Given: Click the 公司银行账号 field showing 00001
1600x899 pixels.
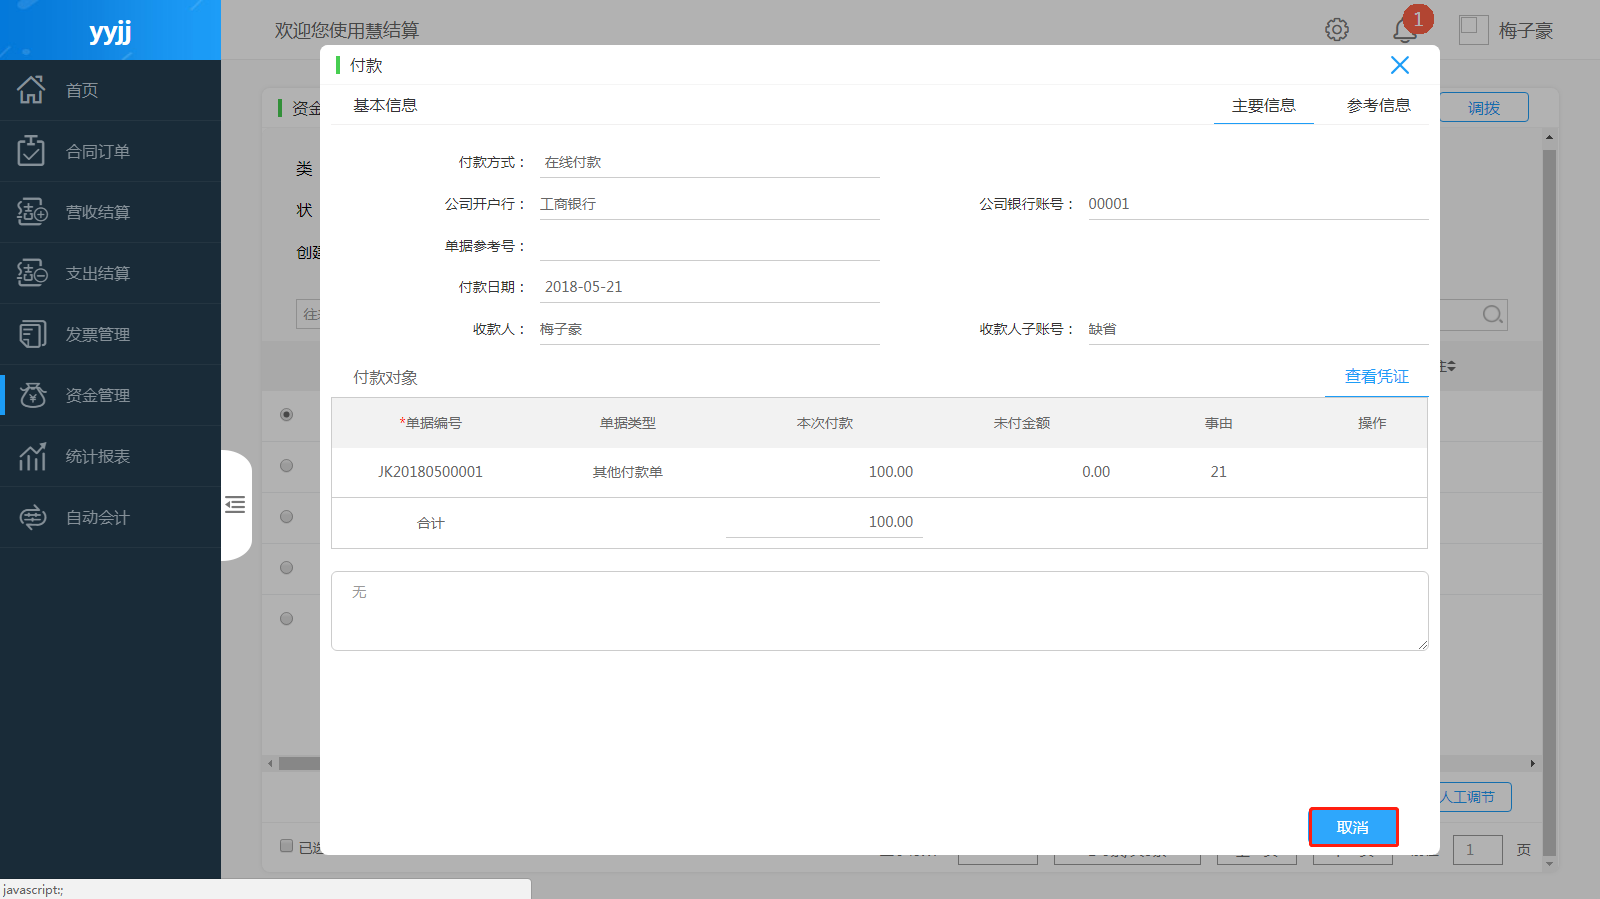Looking at the screenshot, I should click(x=1258, y=204).
